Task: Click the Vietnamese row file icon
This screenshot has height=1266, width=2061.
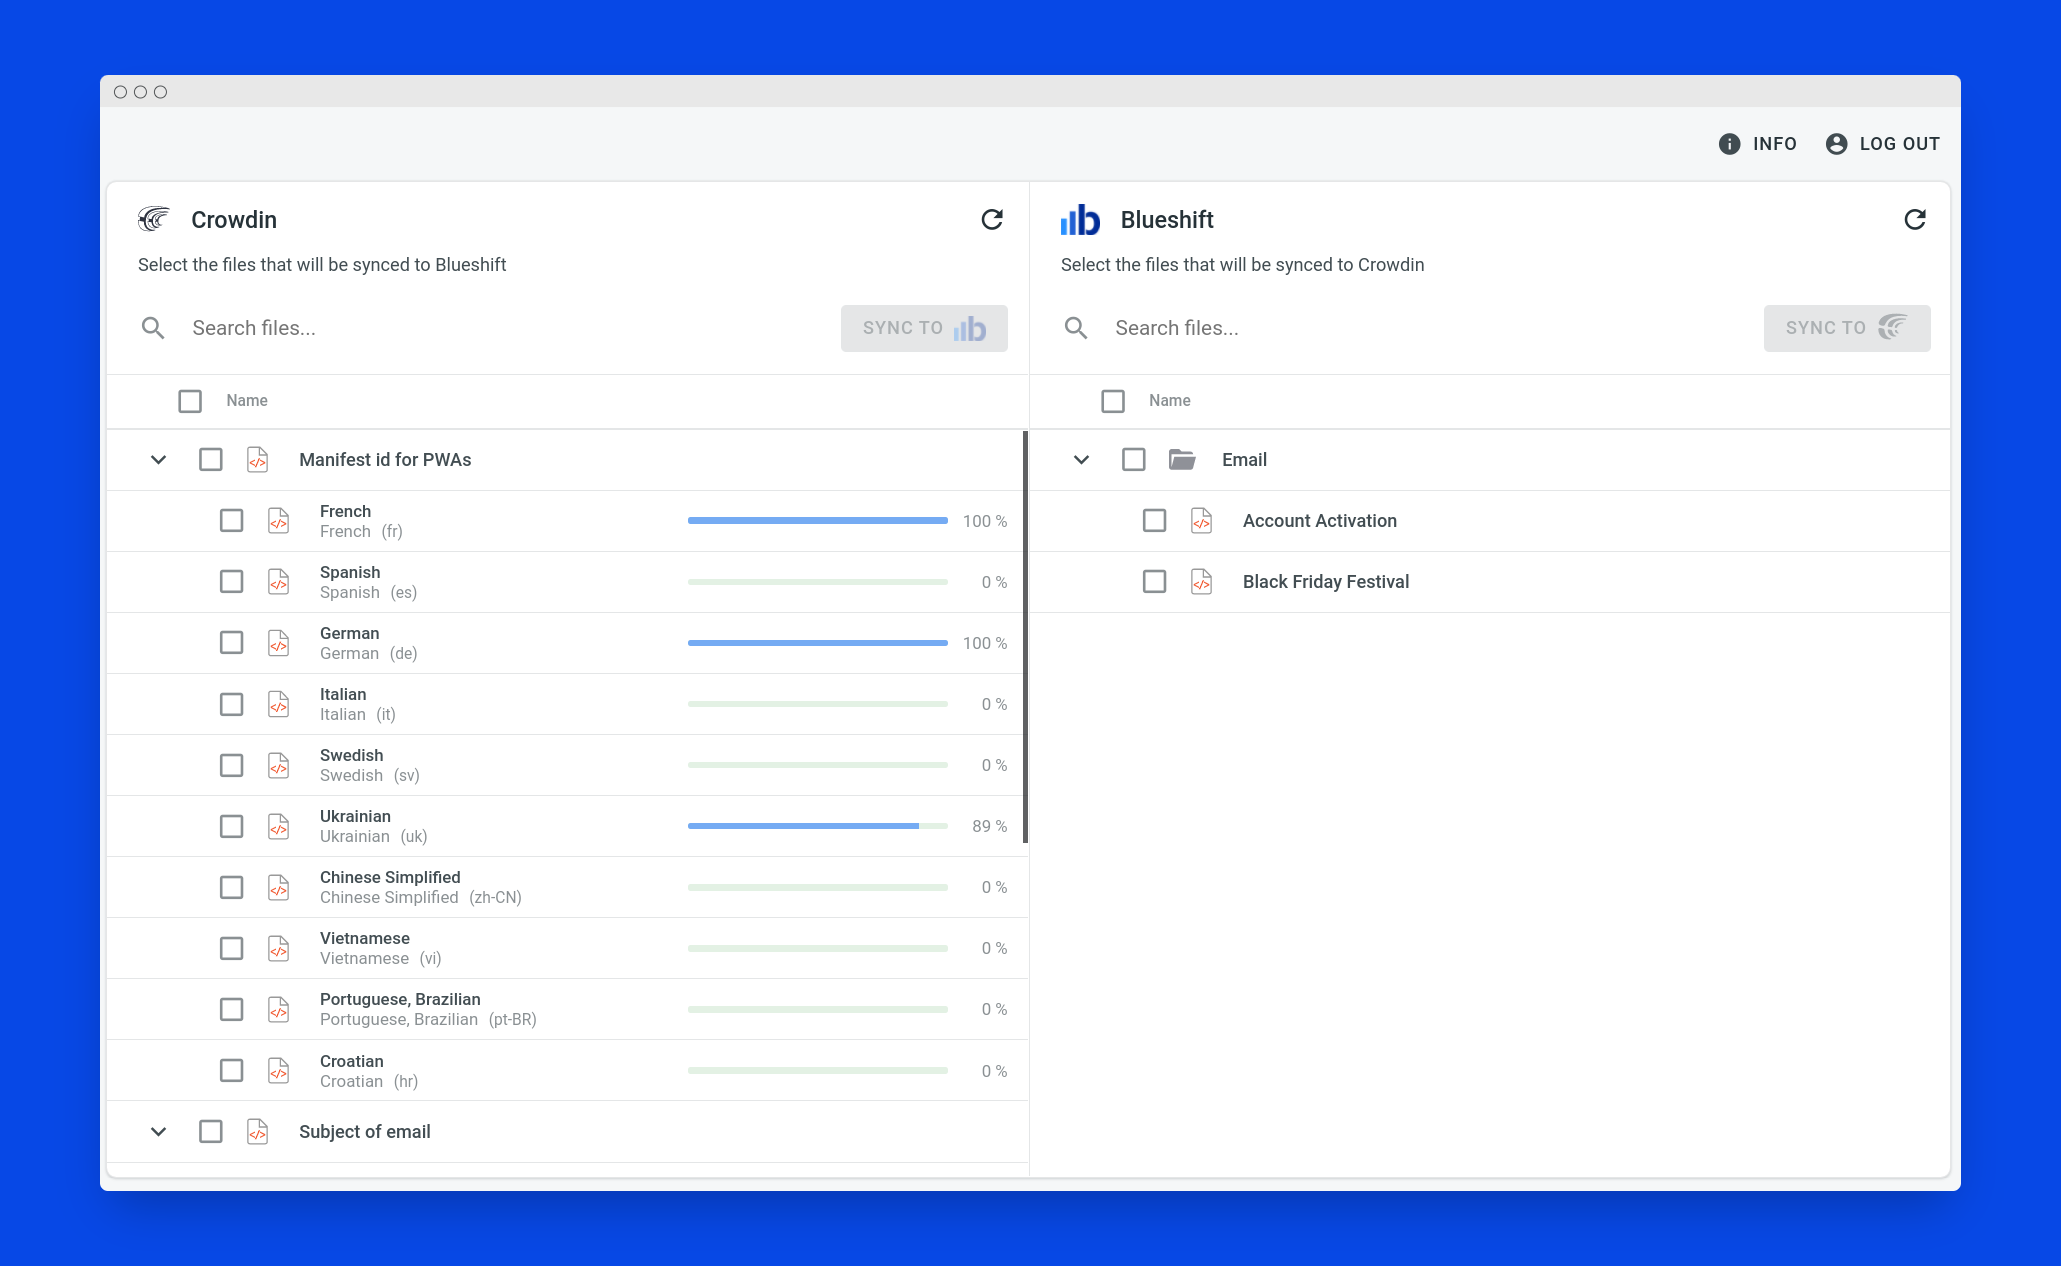Action: [x=278, y=948]
